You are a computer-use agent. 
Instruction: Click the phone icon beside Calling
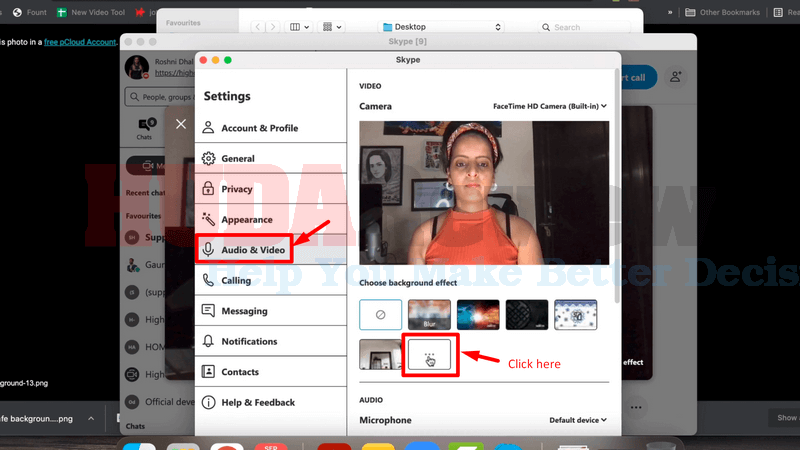[208, 280]
